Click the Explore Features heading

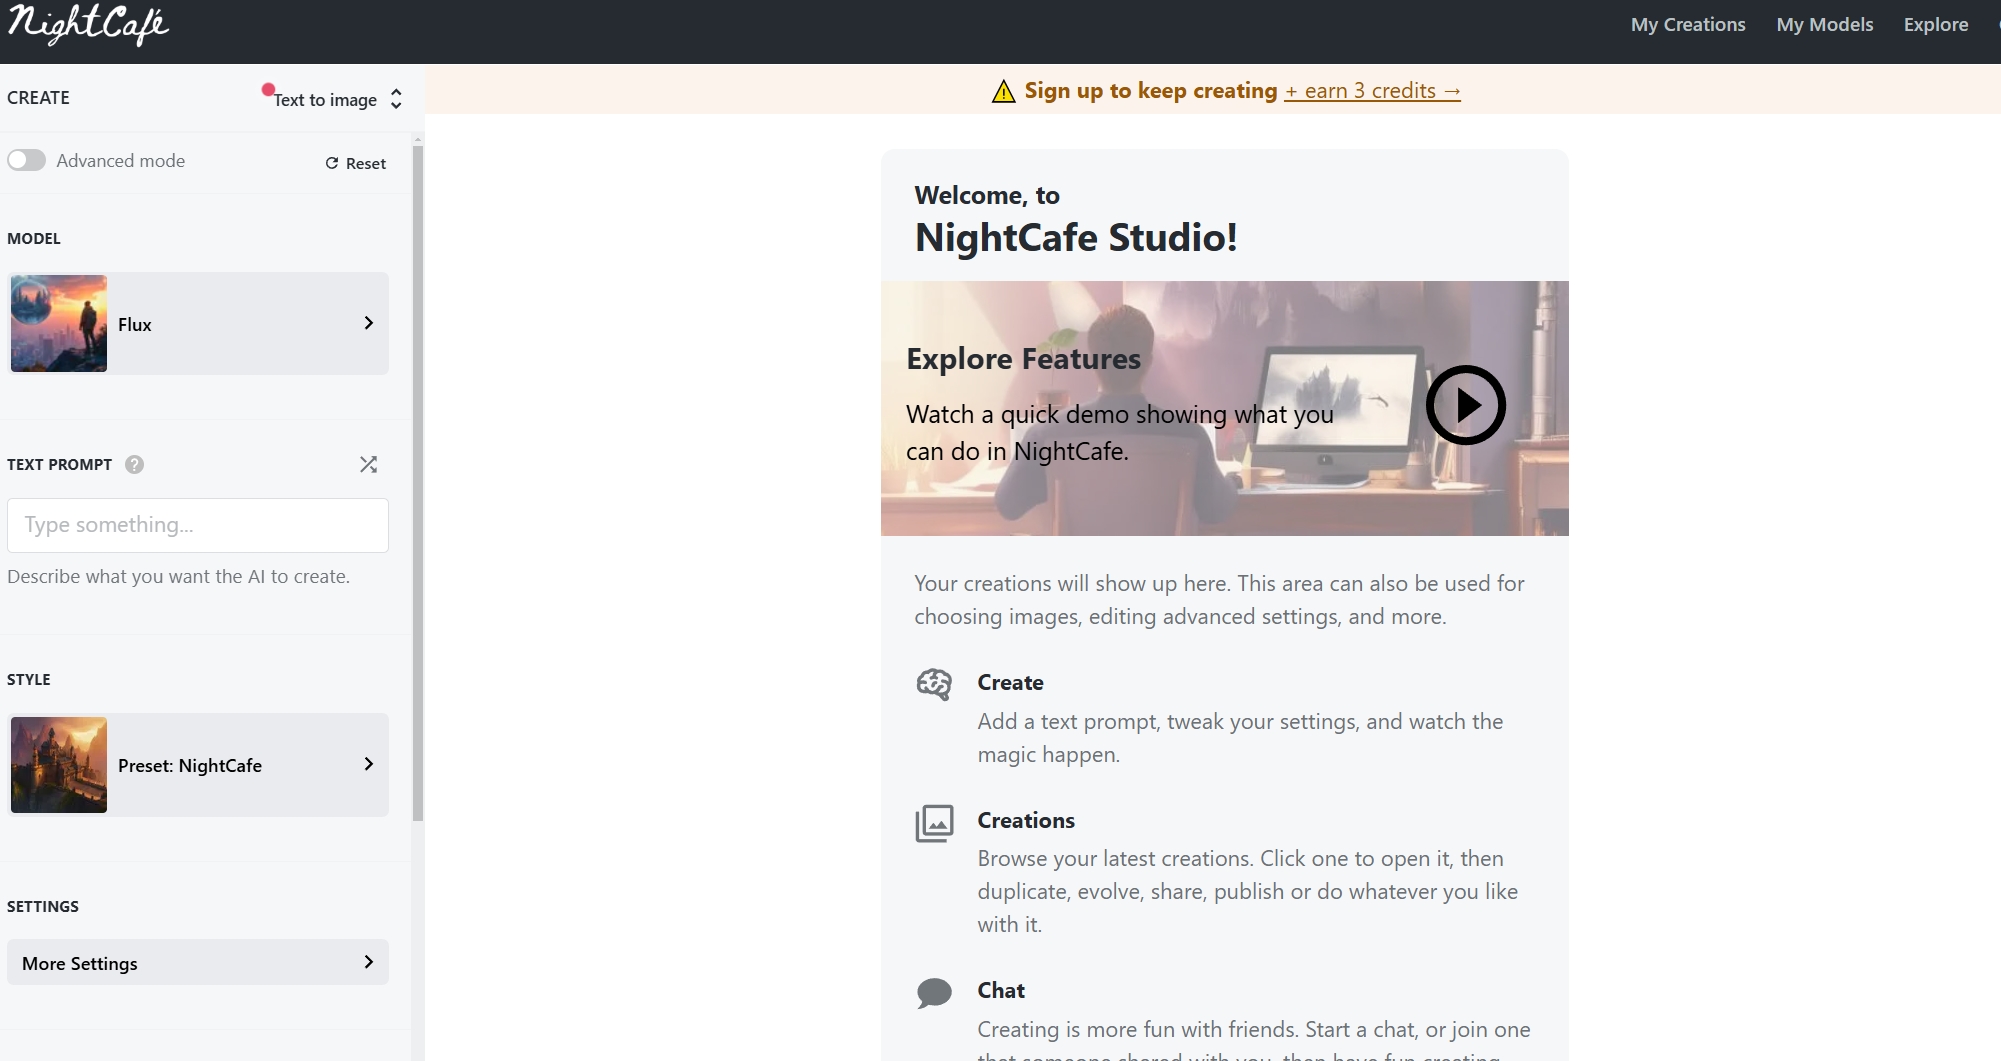tap(1023, 359)
